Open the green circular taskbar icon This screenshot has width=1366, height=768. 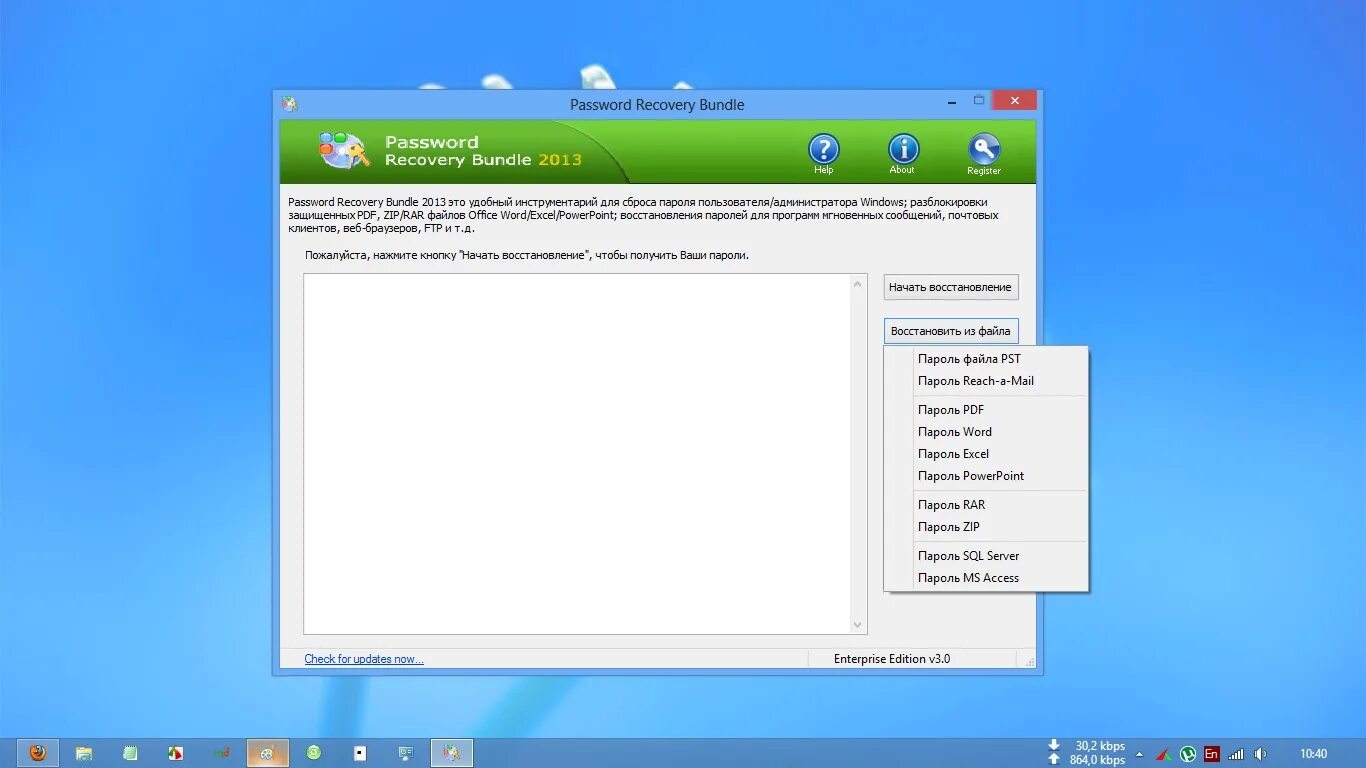click(314, 753)
